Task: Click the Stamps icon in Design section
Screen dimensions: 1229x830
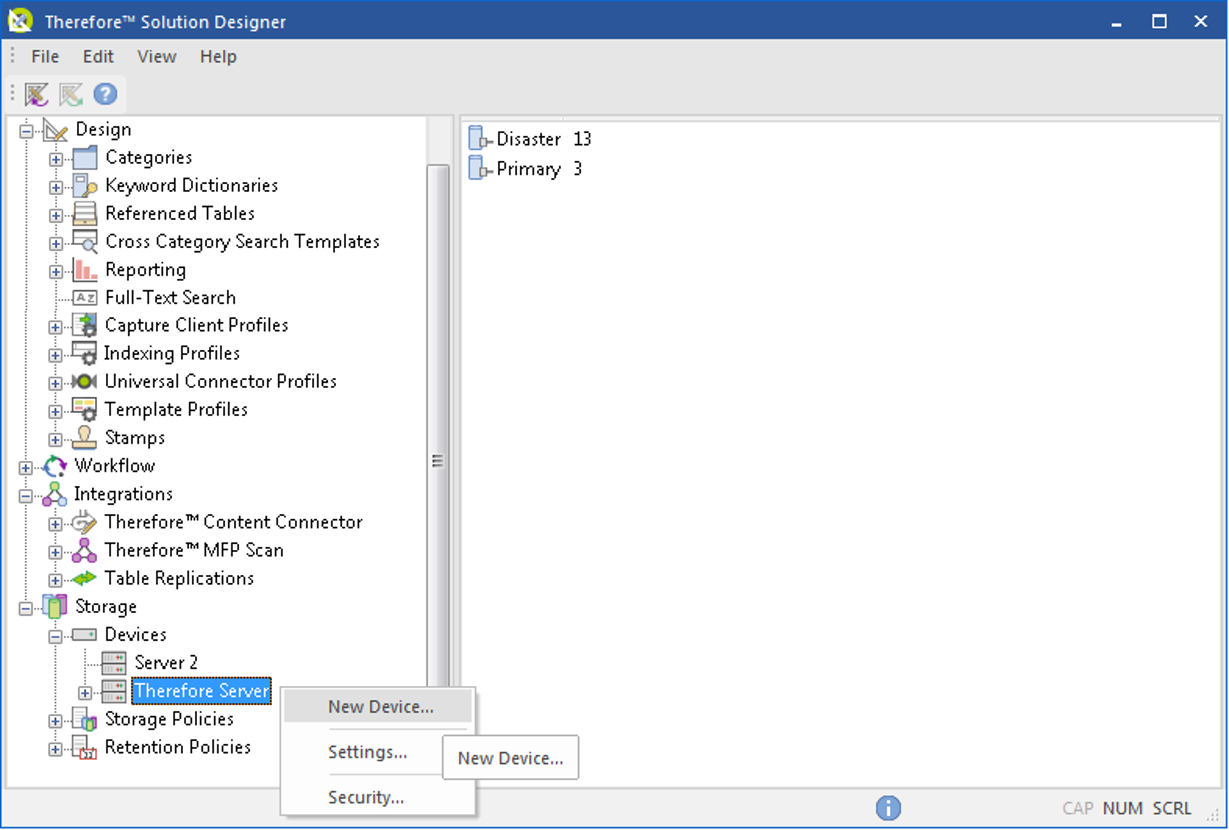Action: [85, 437]
